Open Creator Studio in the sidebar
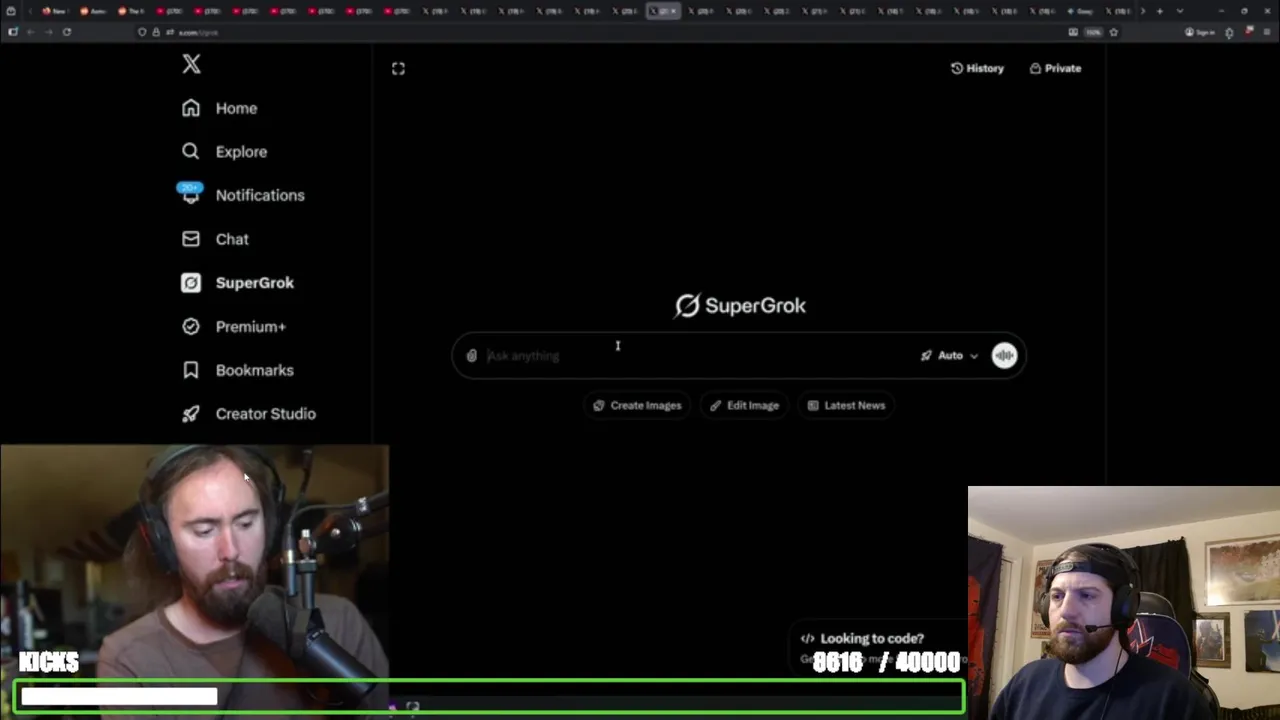 coord(248,414)
